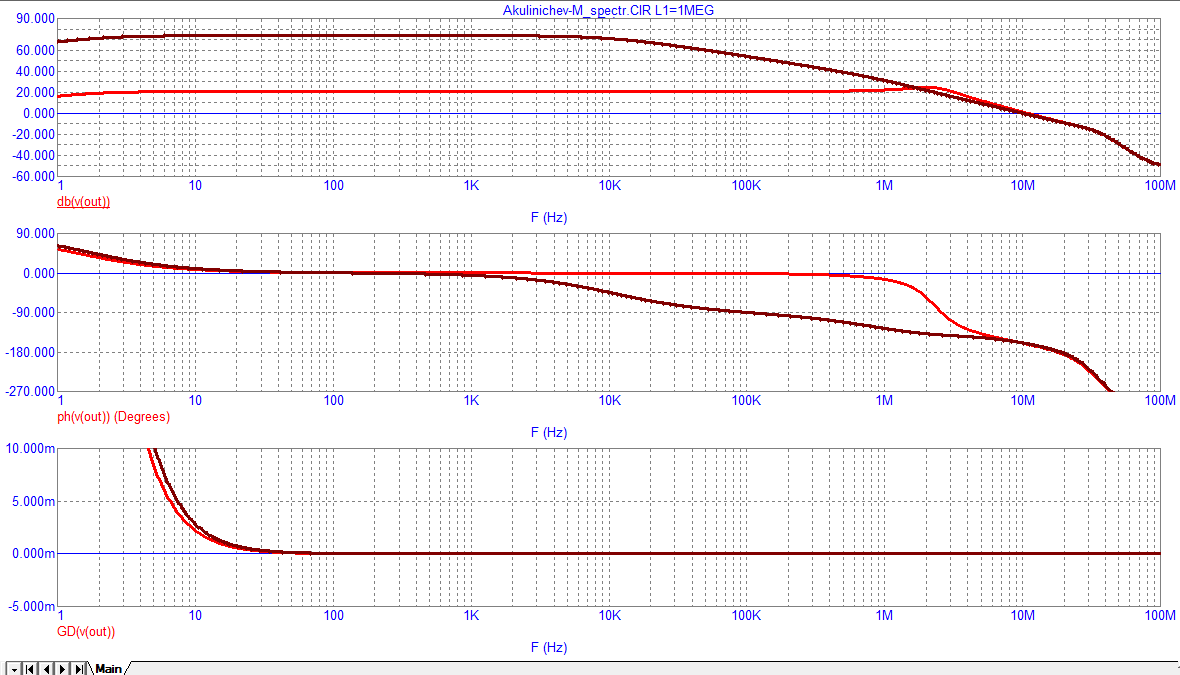Click F (Hz) axis label under group delay plot
1180x675 pixels.
pos(549,648)
